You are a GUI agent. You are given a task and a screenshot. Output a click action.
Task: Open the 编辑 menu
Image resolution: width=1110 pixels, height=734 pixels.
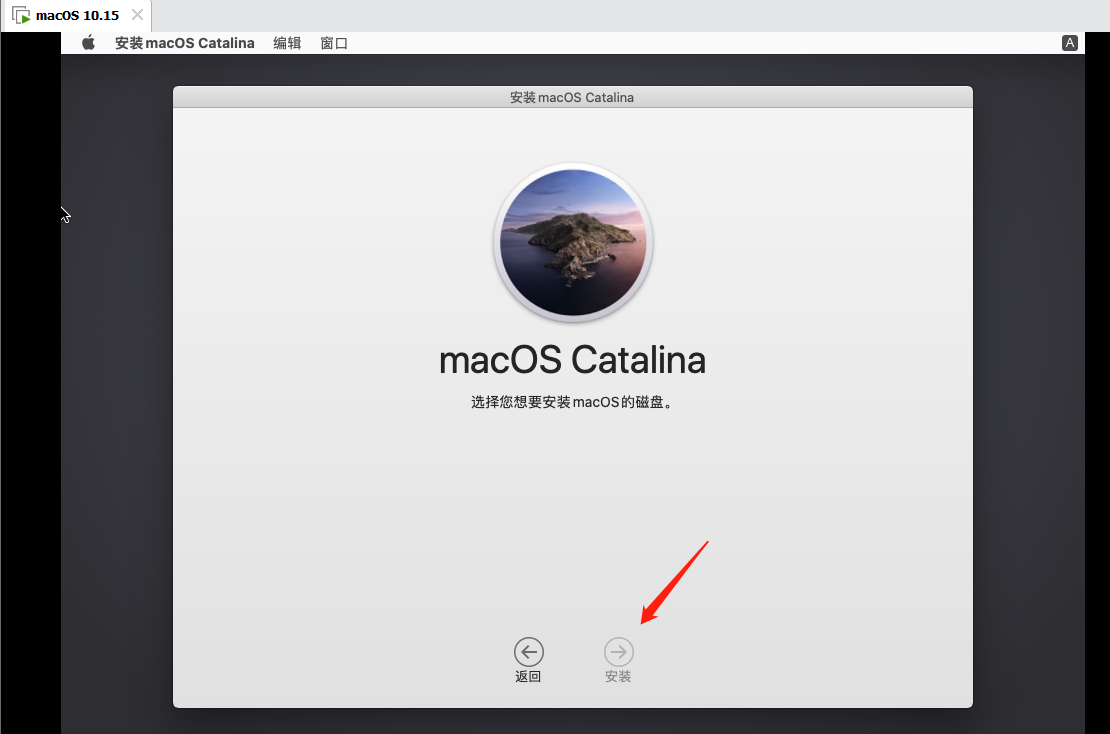[287, 43]
